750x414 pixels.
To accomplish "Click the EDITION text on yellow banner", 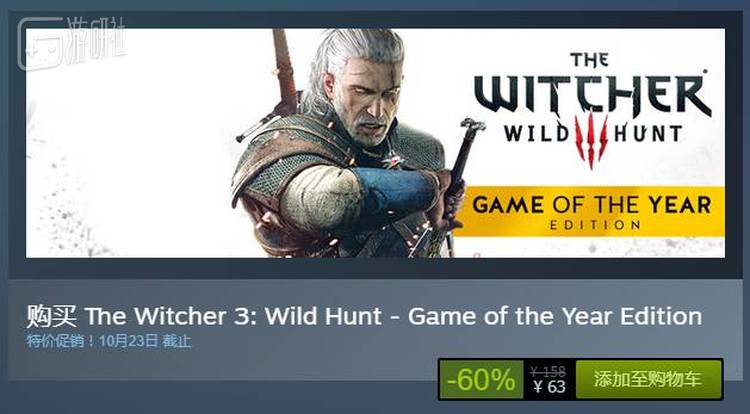I will click(x=595, y=225).
